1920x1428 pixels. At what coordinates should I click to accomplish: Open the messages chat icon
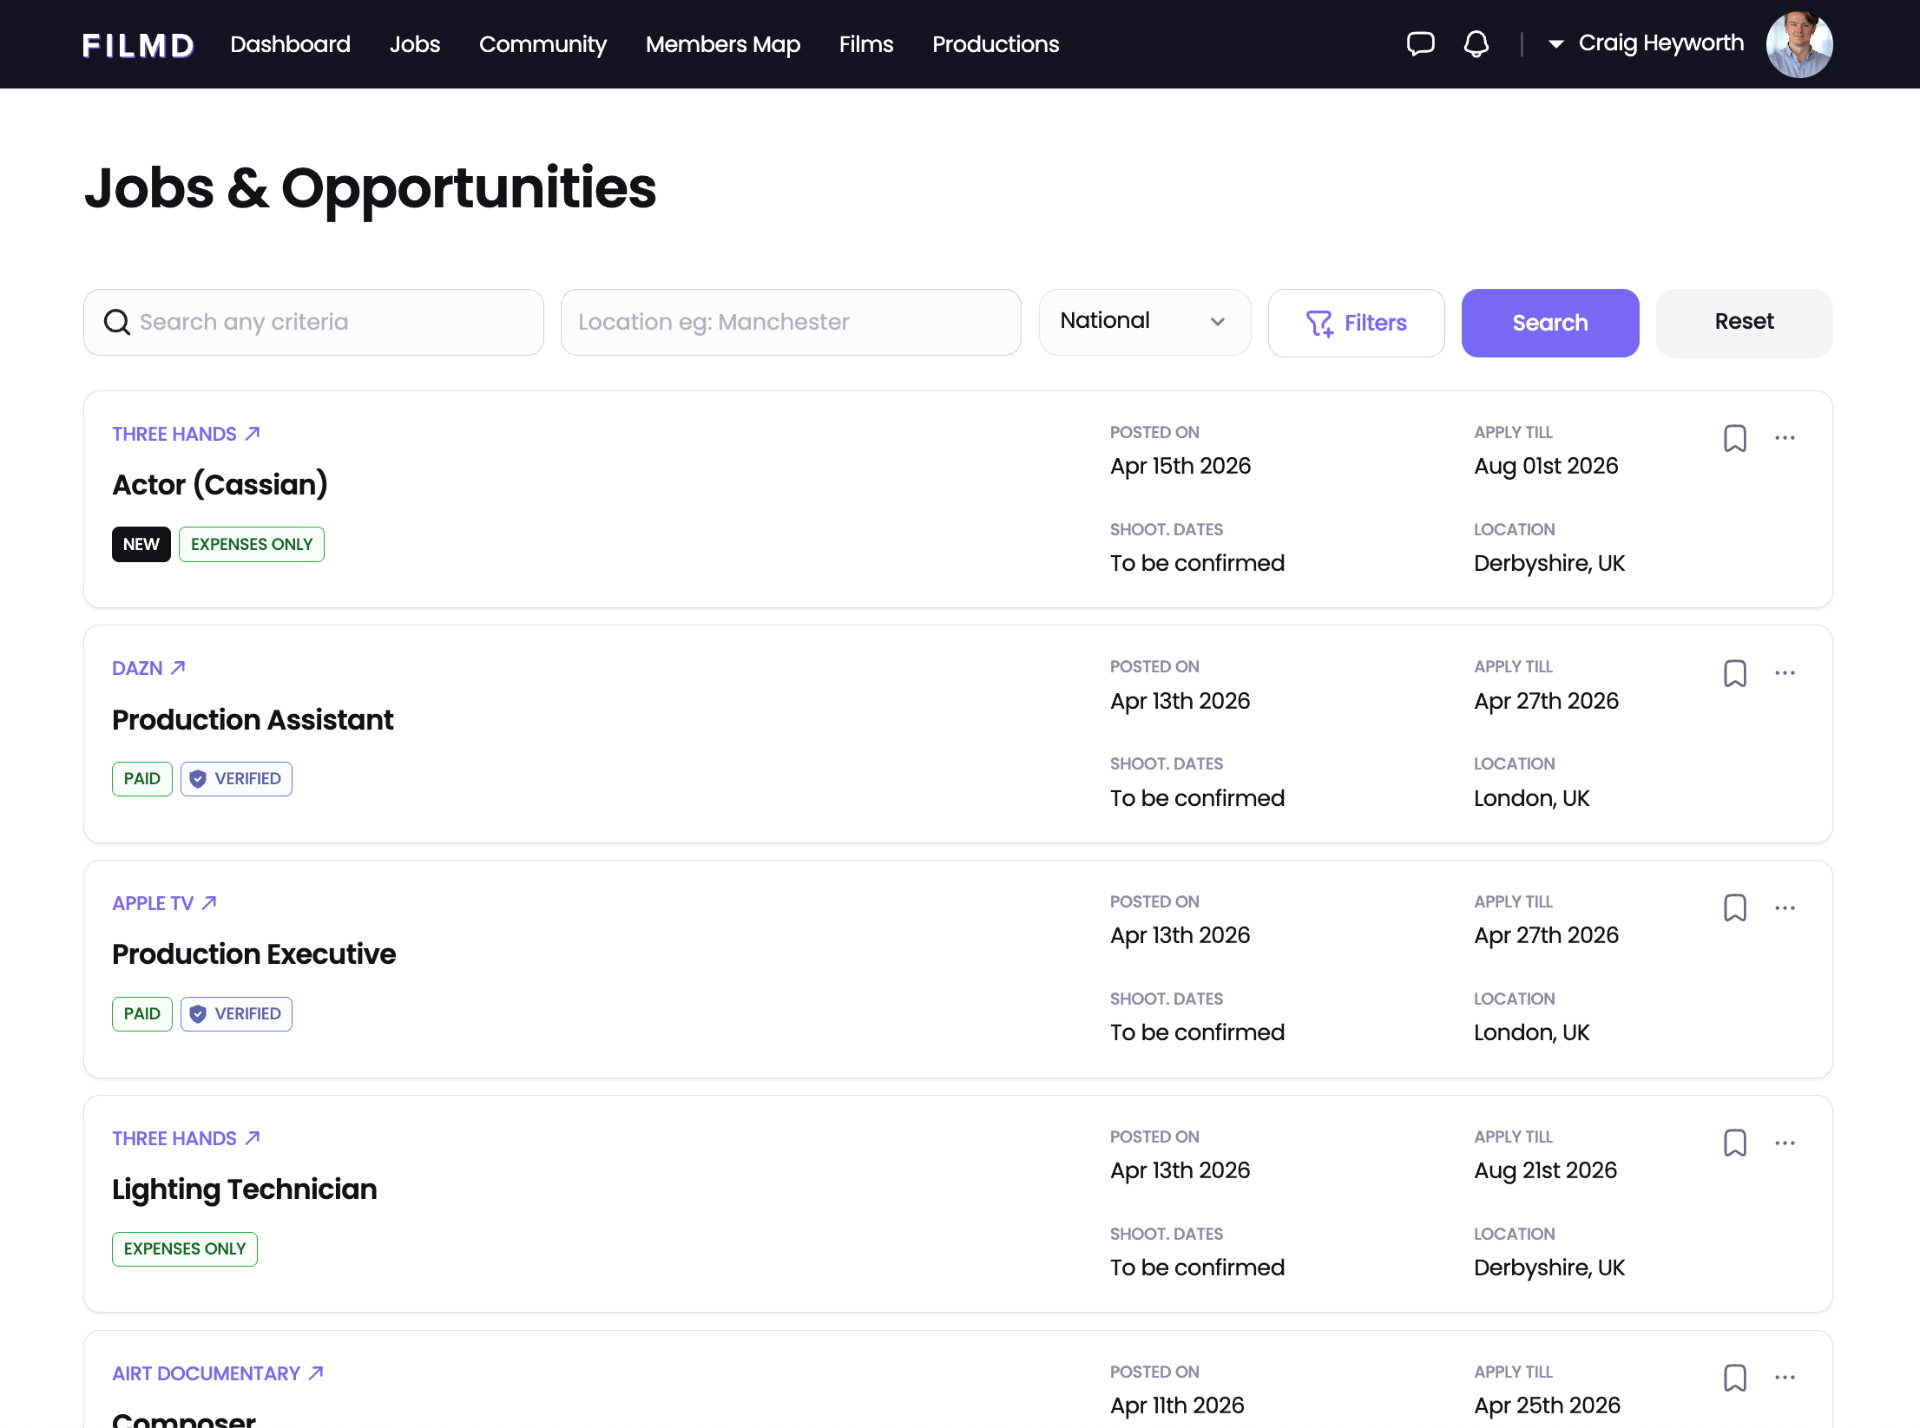point(1420,44)
